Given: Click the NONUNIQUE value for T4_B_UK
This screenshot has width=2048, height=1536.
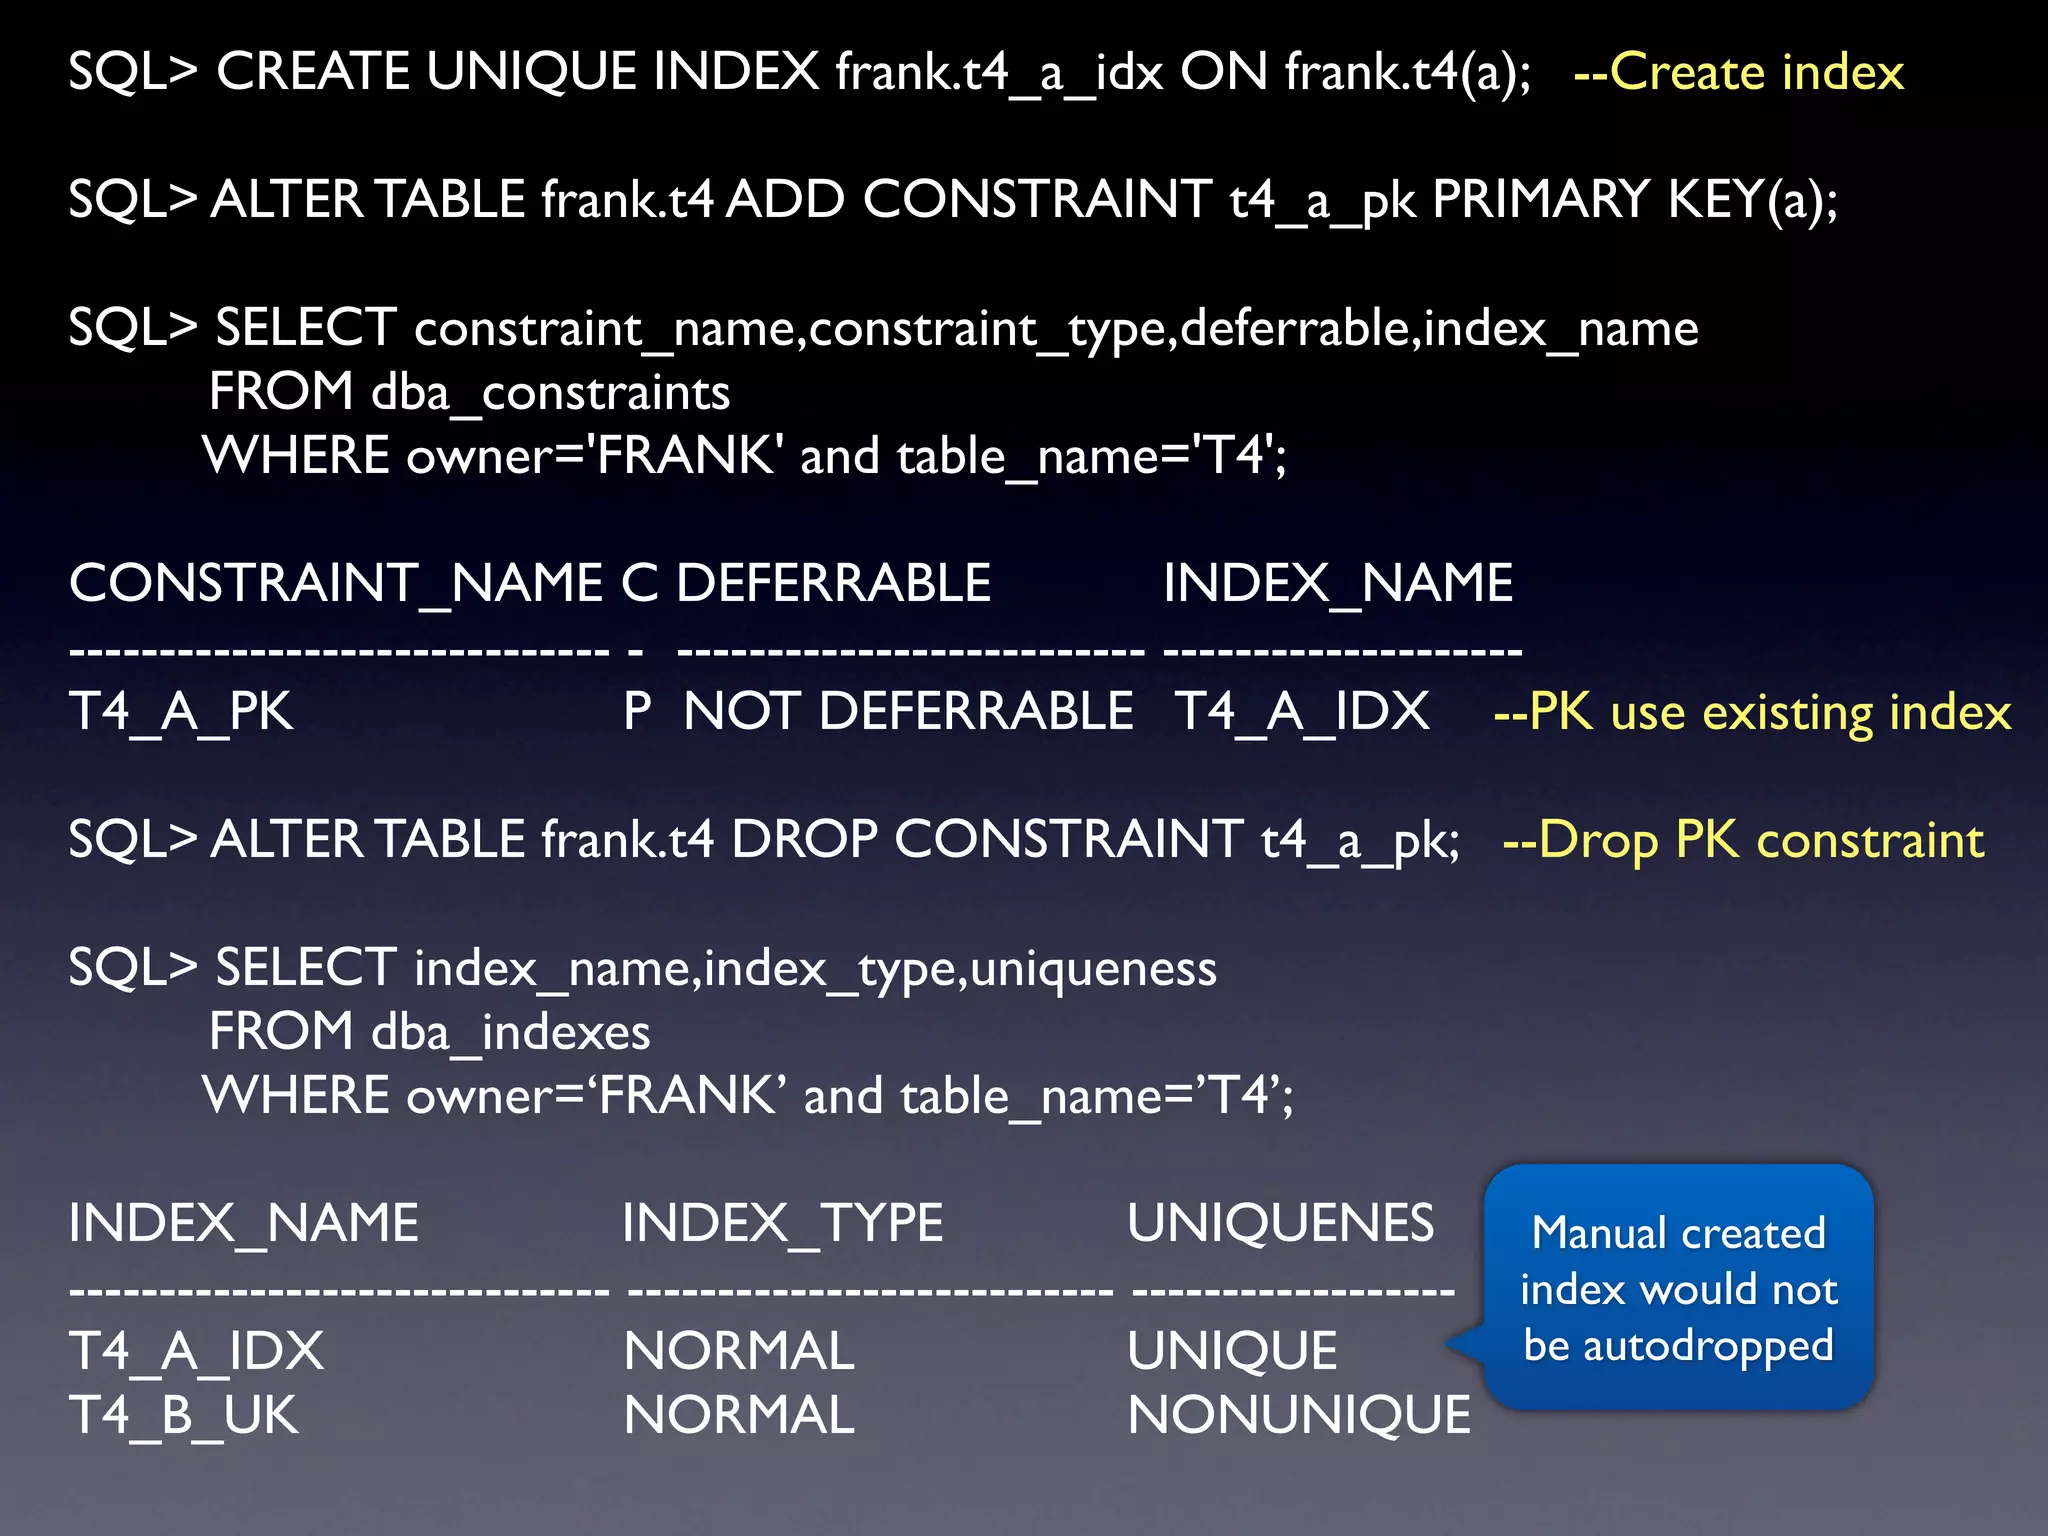Looking at the screenshot, I should click(1299, 1416).
